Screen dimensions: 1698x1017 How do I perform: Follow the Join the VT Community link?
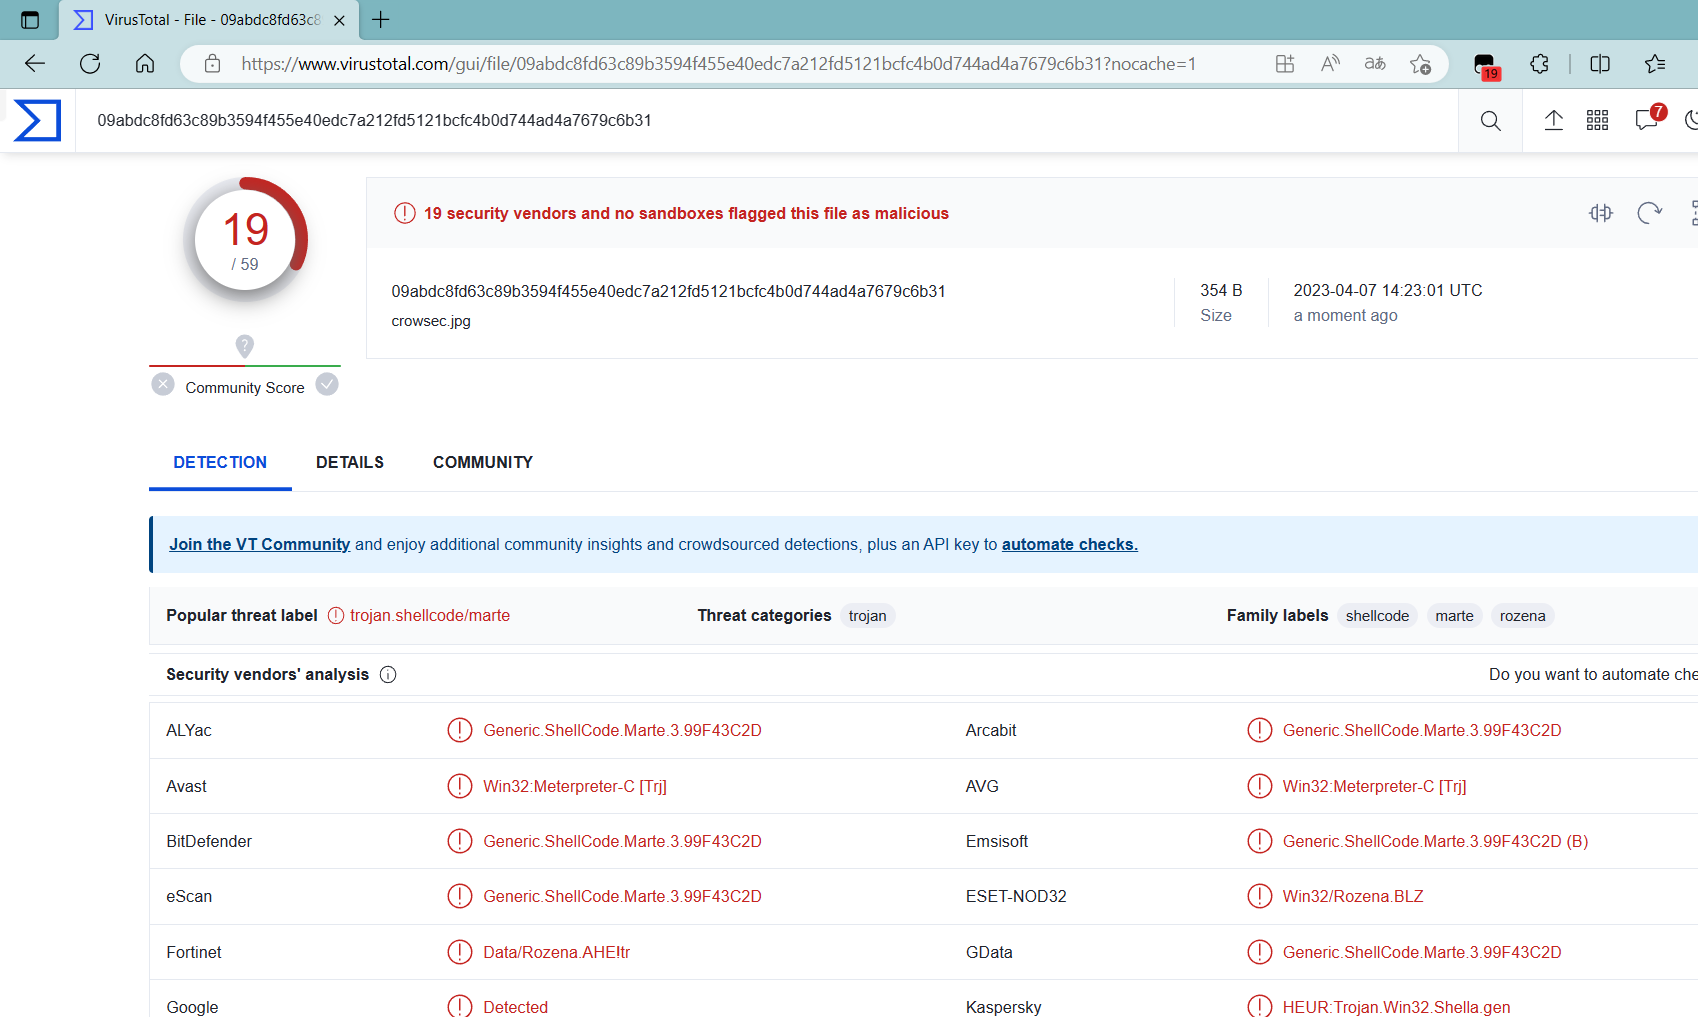259,544
